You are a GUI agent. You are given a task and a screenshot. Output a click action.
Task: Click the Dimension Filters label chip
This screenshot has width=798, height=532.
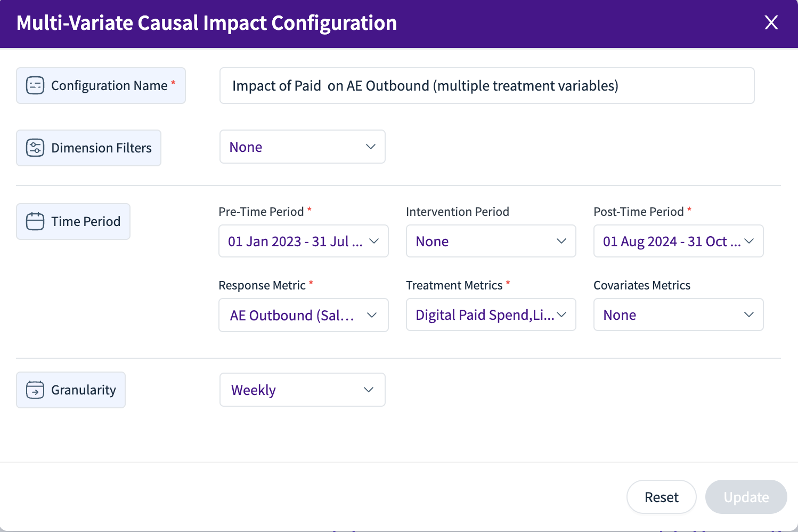click(x=89, y=148)
